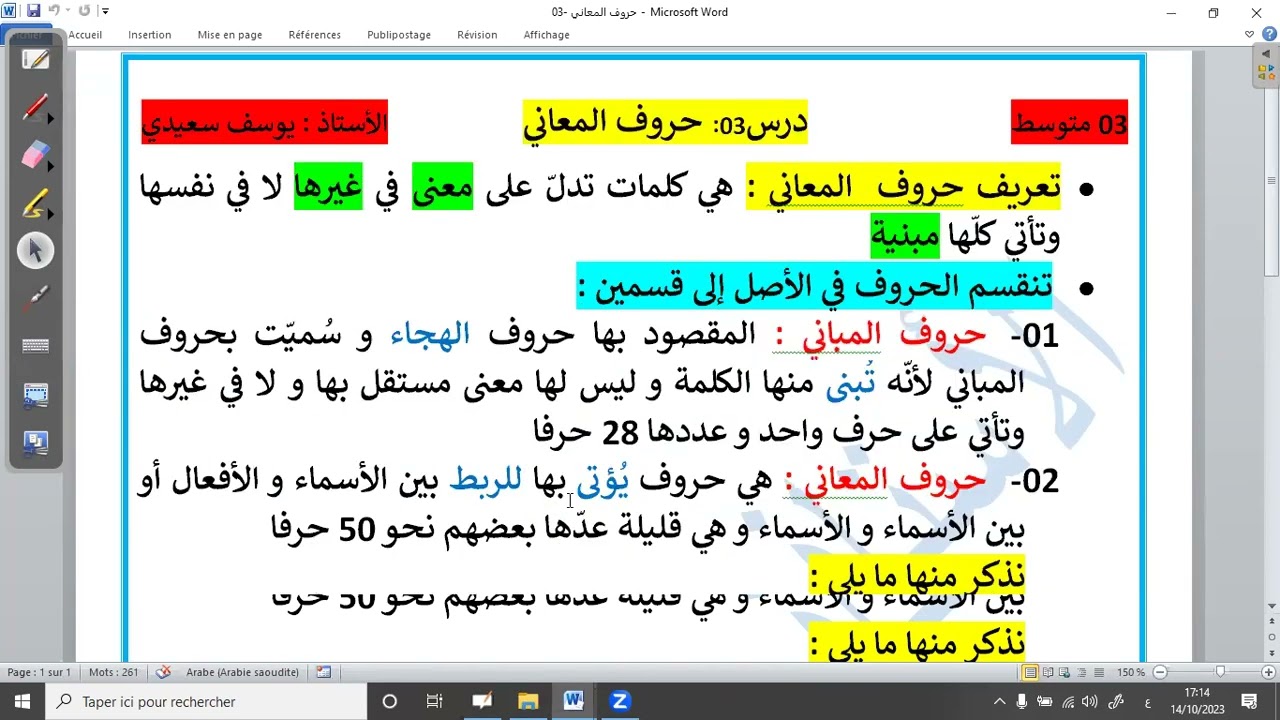
Task: Open word count Mots 261
Action: (x=114, y=672)
